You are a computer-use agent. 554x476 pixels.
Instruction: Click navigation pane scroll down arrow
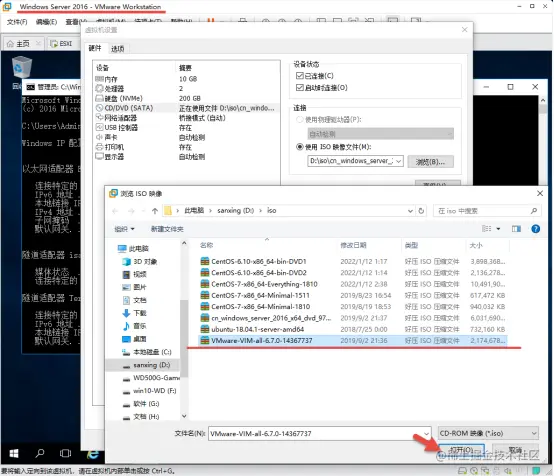tap(184, 416)
